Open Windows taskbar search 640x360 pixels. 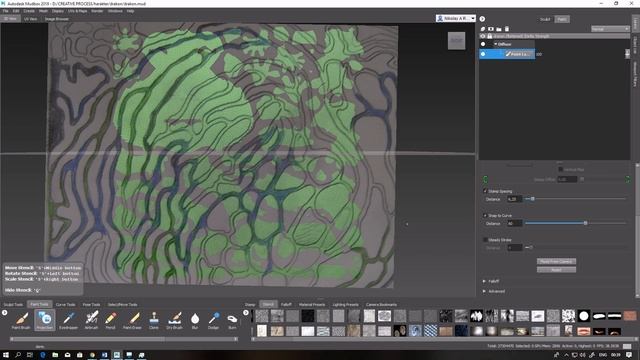pos(18,355)
